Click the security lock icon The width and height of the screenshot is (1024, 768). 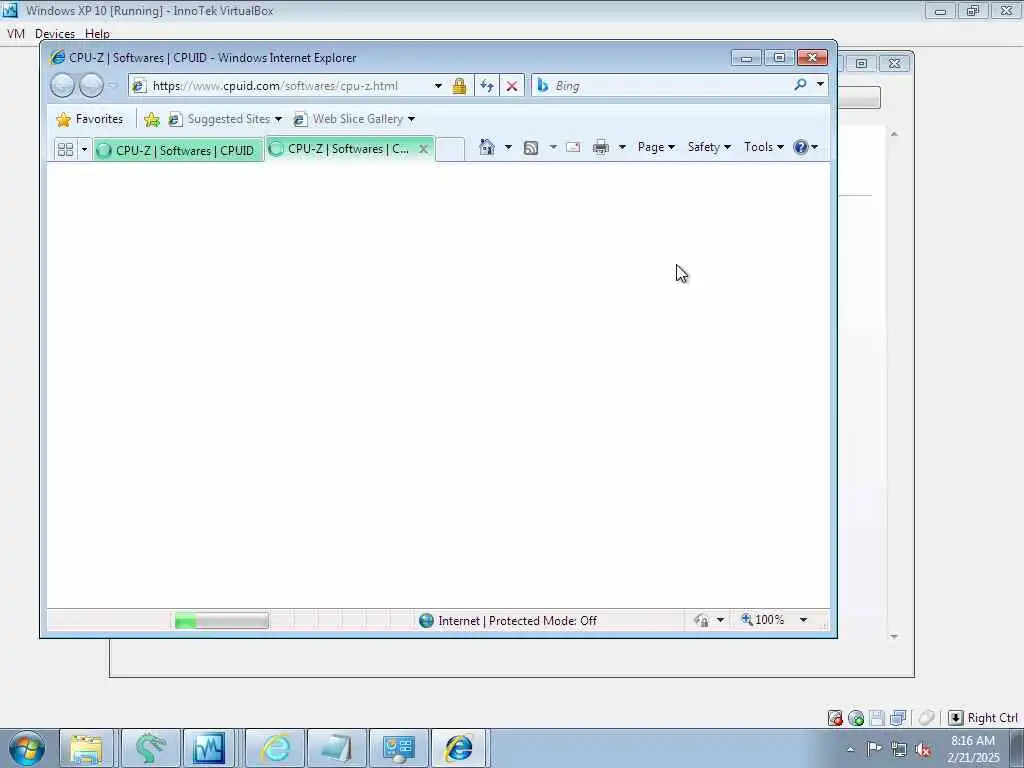pos(459,86)
